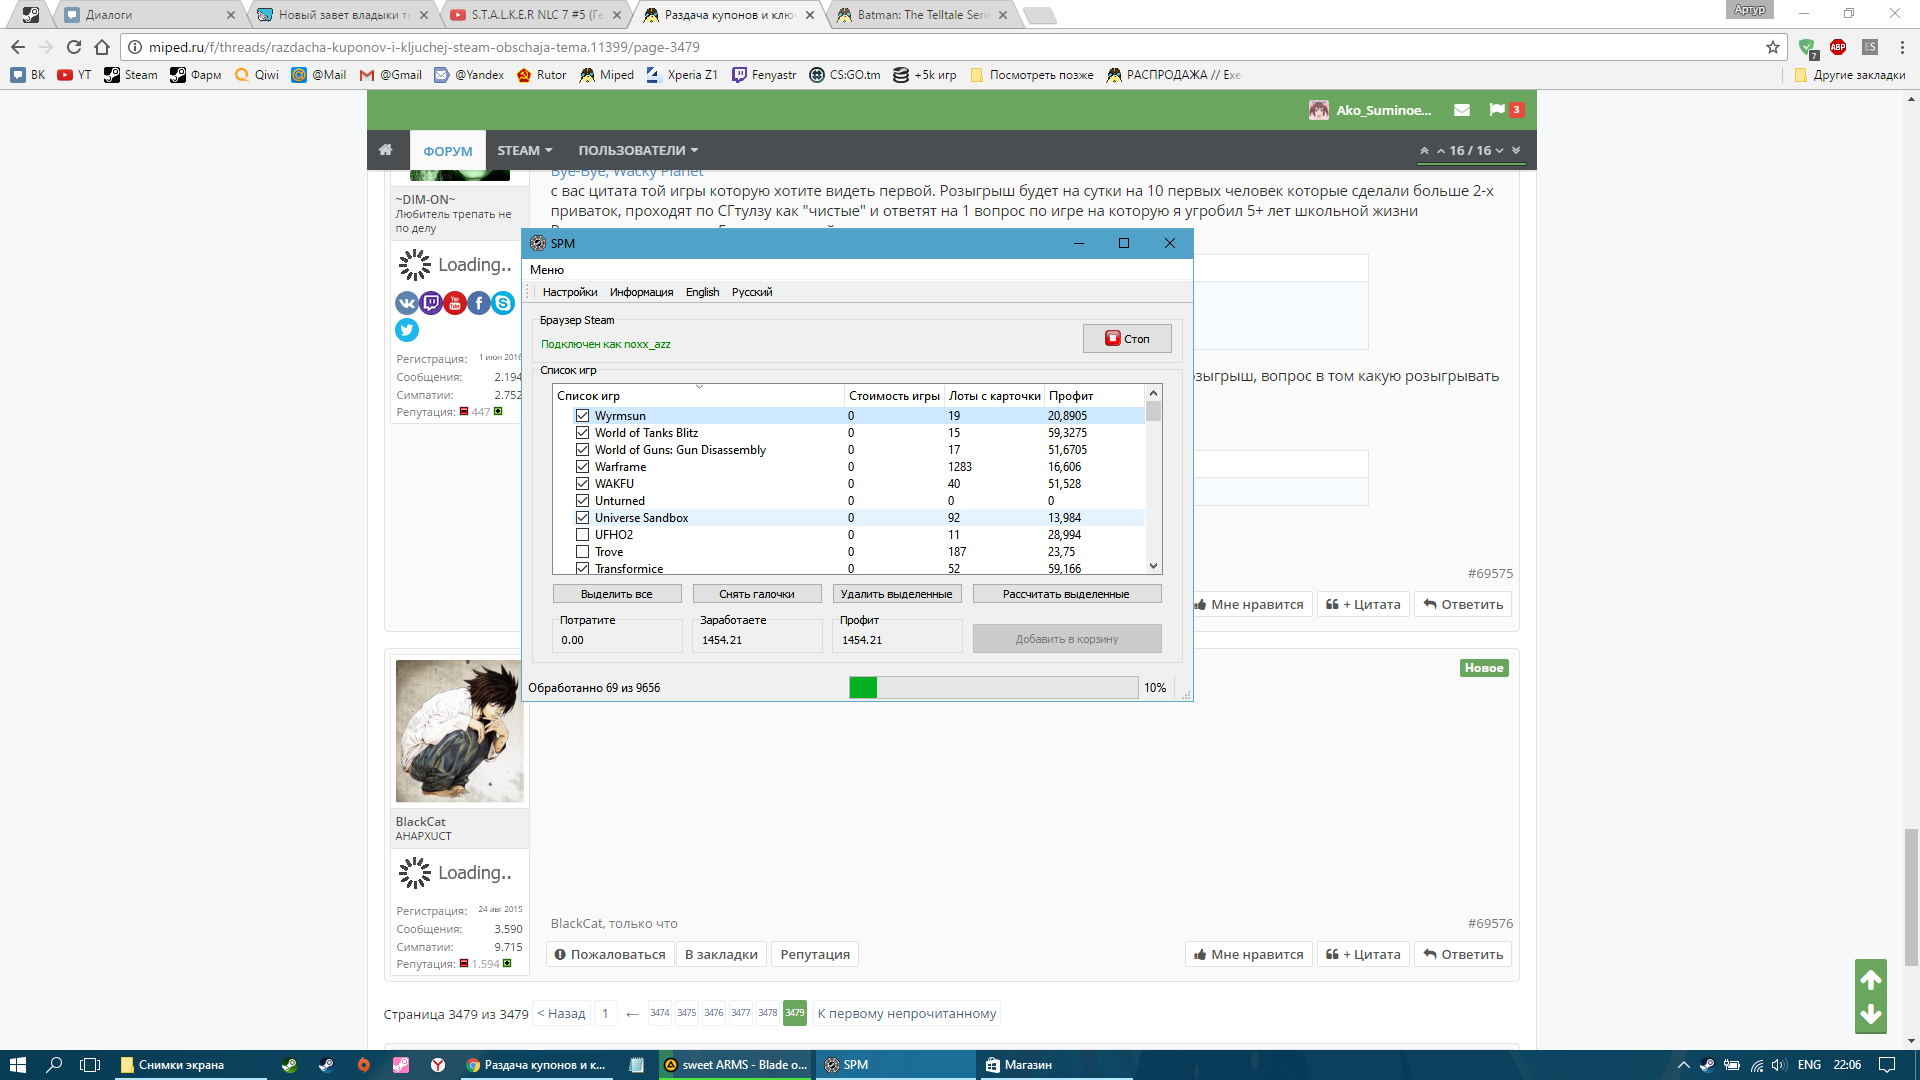
Task: Check the Trove checkbox
Action: click(582, 552)
